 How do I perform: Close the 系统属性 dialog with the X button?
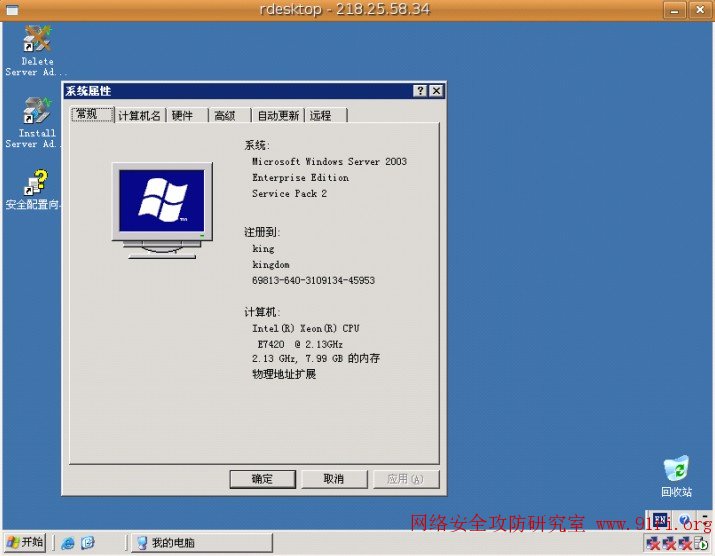[436, 91]
